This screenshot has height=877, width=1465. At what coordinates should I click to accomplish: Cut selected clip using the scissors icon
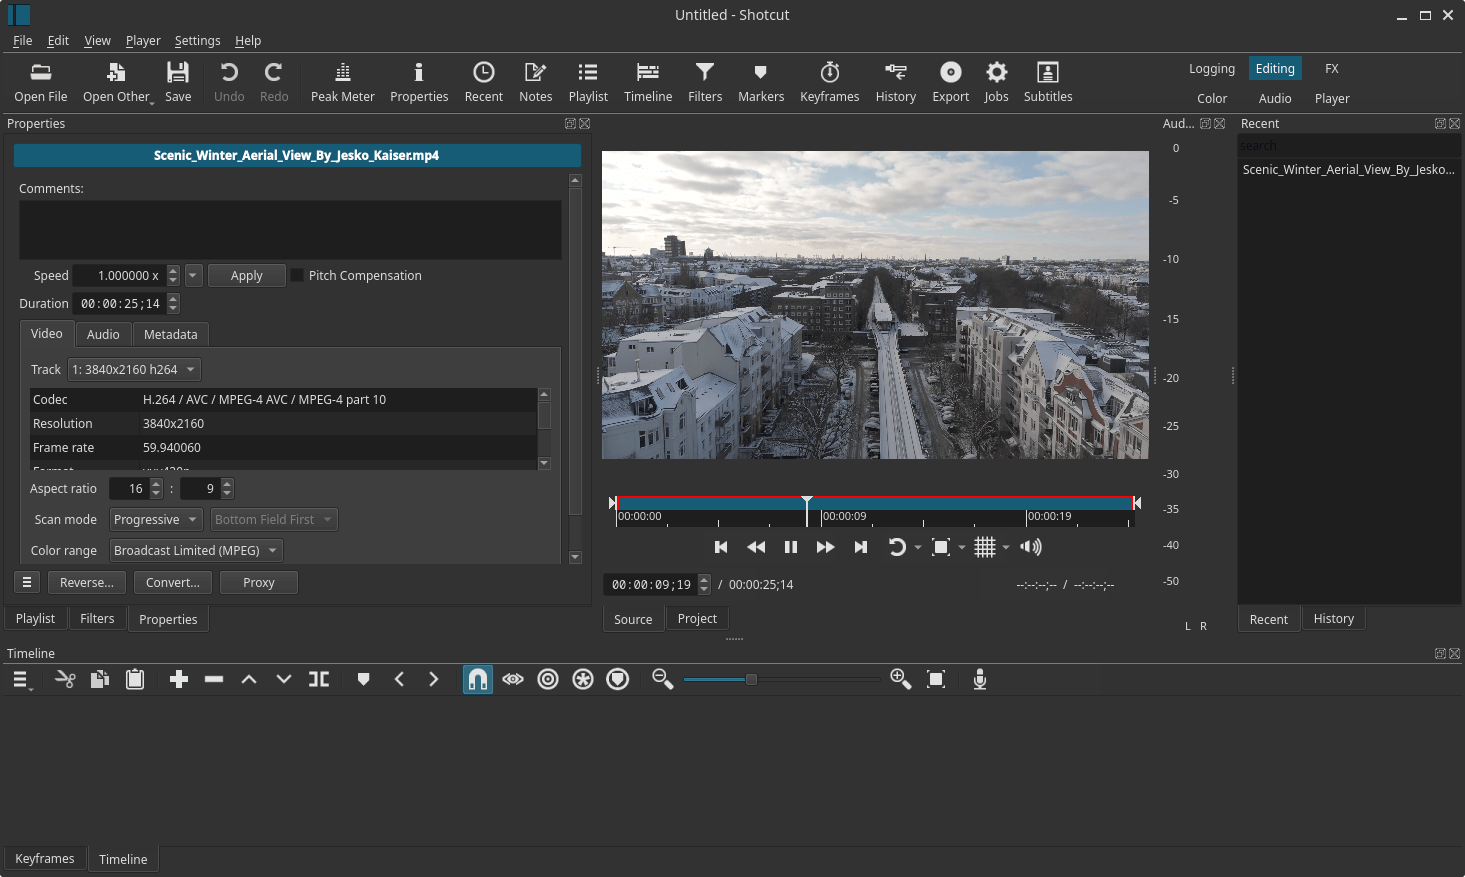pos(64,679)
